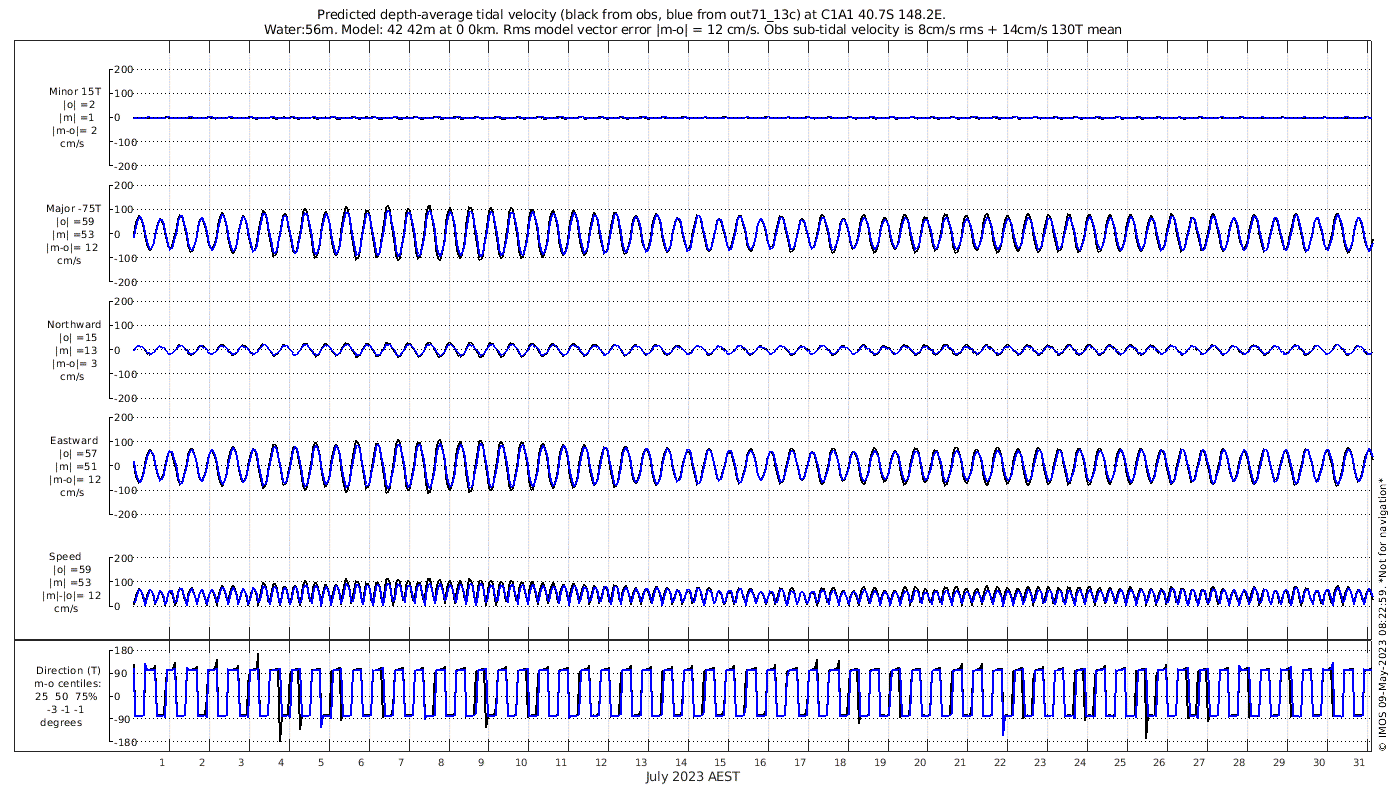Click '|m-o|= 2' in the Minor panel
This screenshot has height=800, width=1400.
(75, 131)
